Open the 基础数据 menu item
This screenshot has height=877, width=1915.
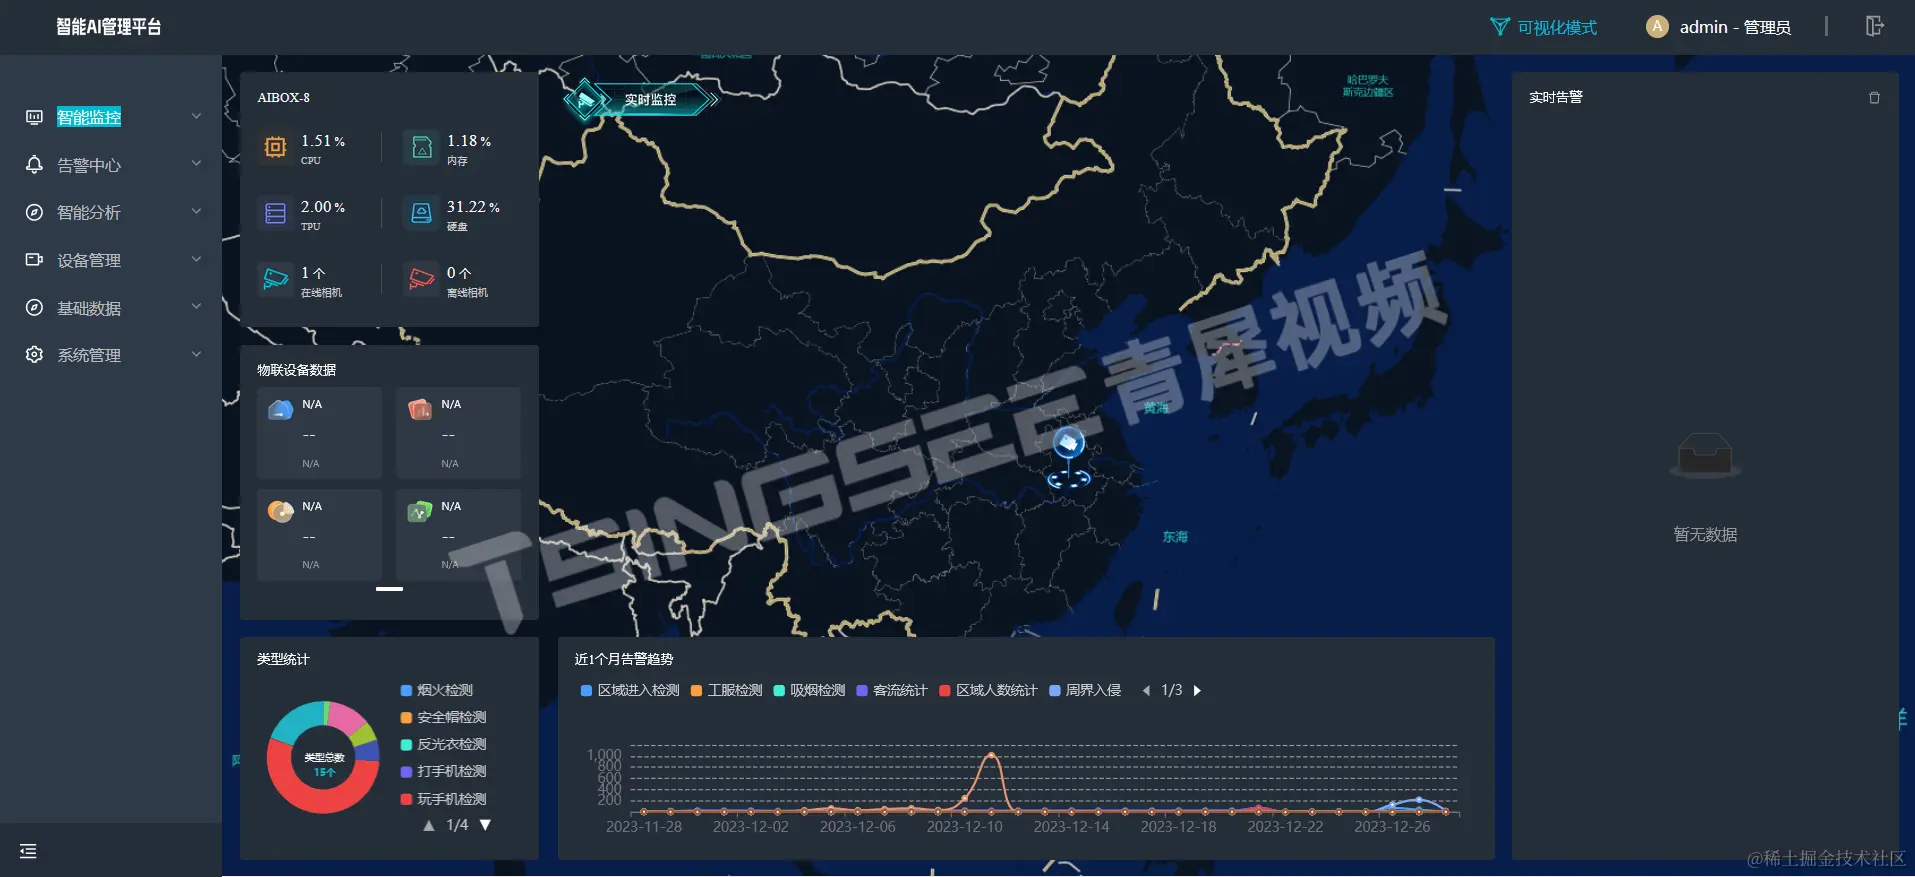111,308
